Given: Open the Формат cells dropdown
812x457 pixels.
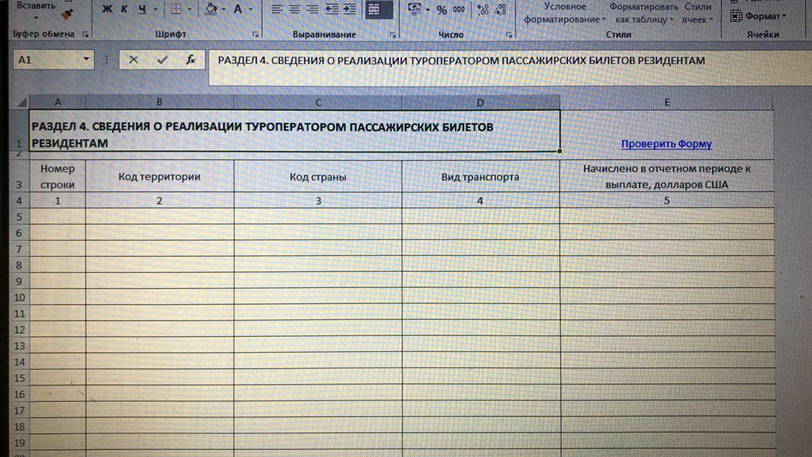Looking at the screenshot, I should (763, 16).
